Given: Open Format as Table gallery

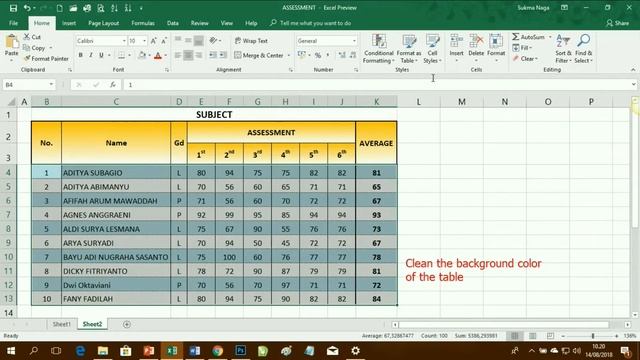Looking at the screenshot, I should 409,49.
